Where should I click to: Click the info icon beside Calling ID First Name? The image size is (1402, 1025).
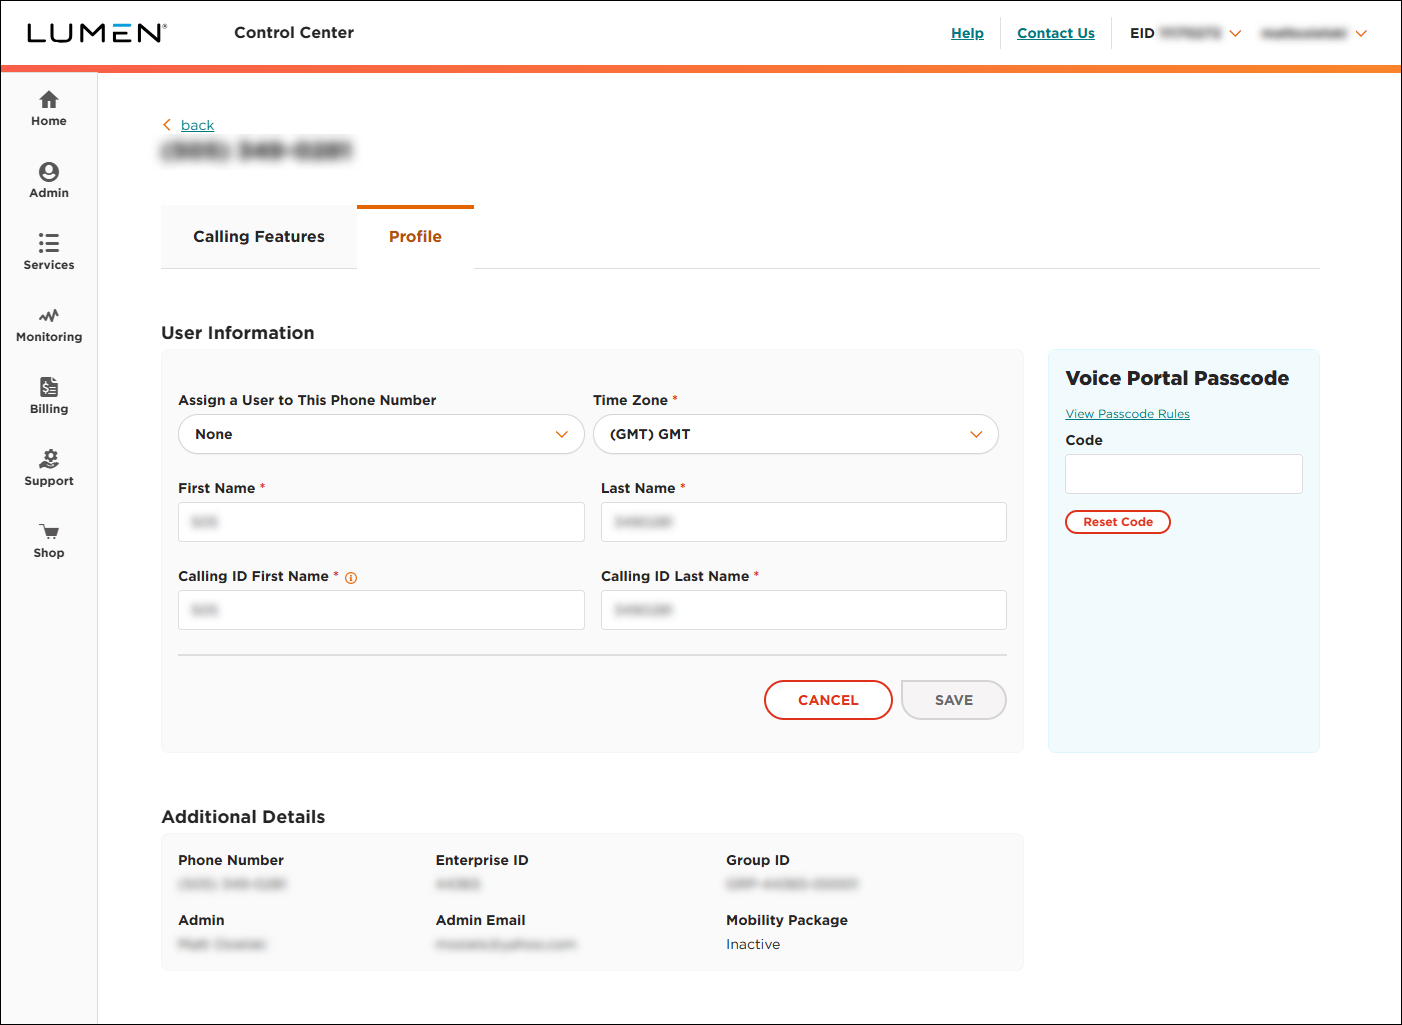(350, 577)
